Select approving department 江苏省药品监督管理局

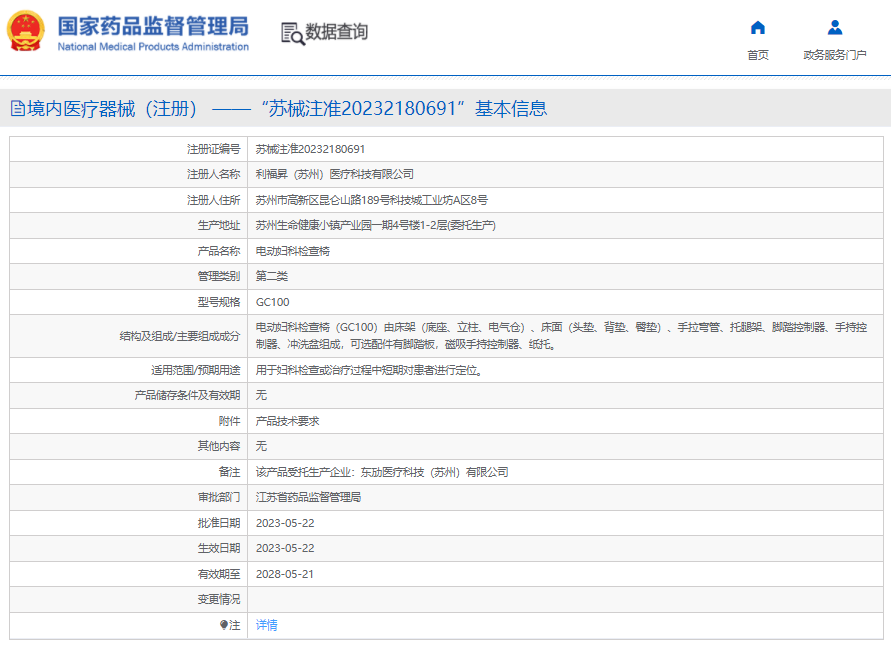tap(309, 497)
